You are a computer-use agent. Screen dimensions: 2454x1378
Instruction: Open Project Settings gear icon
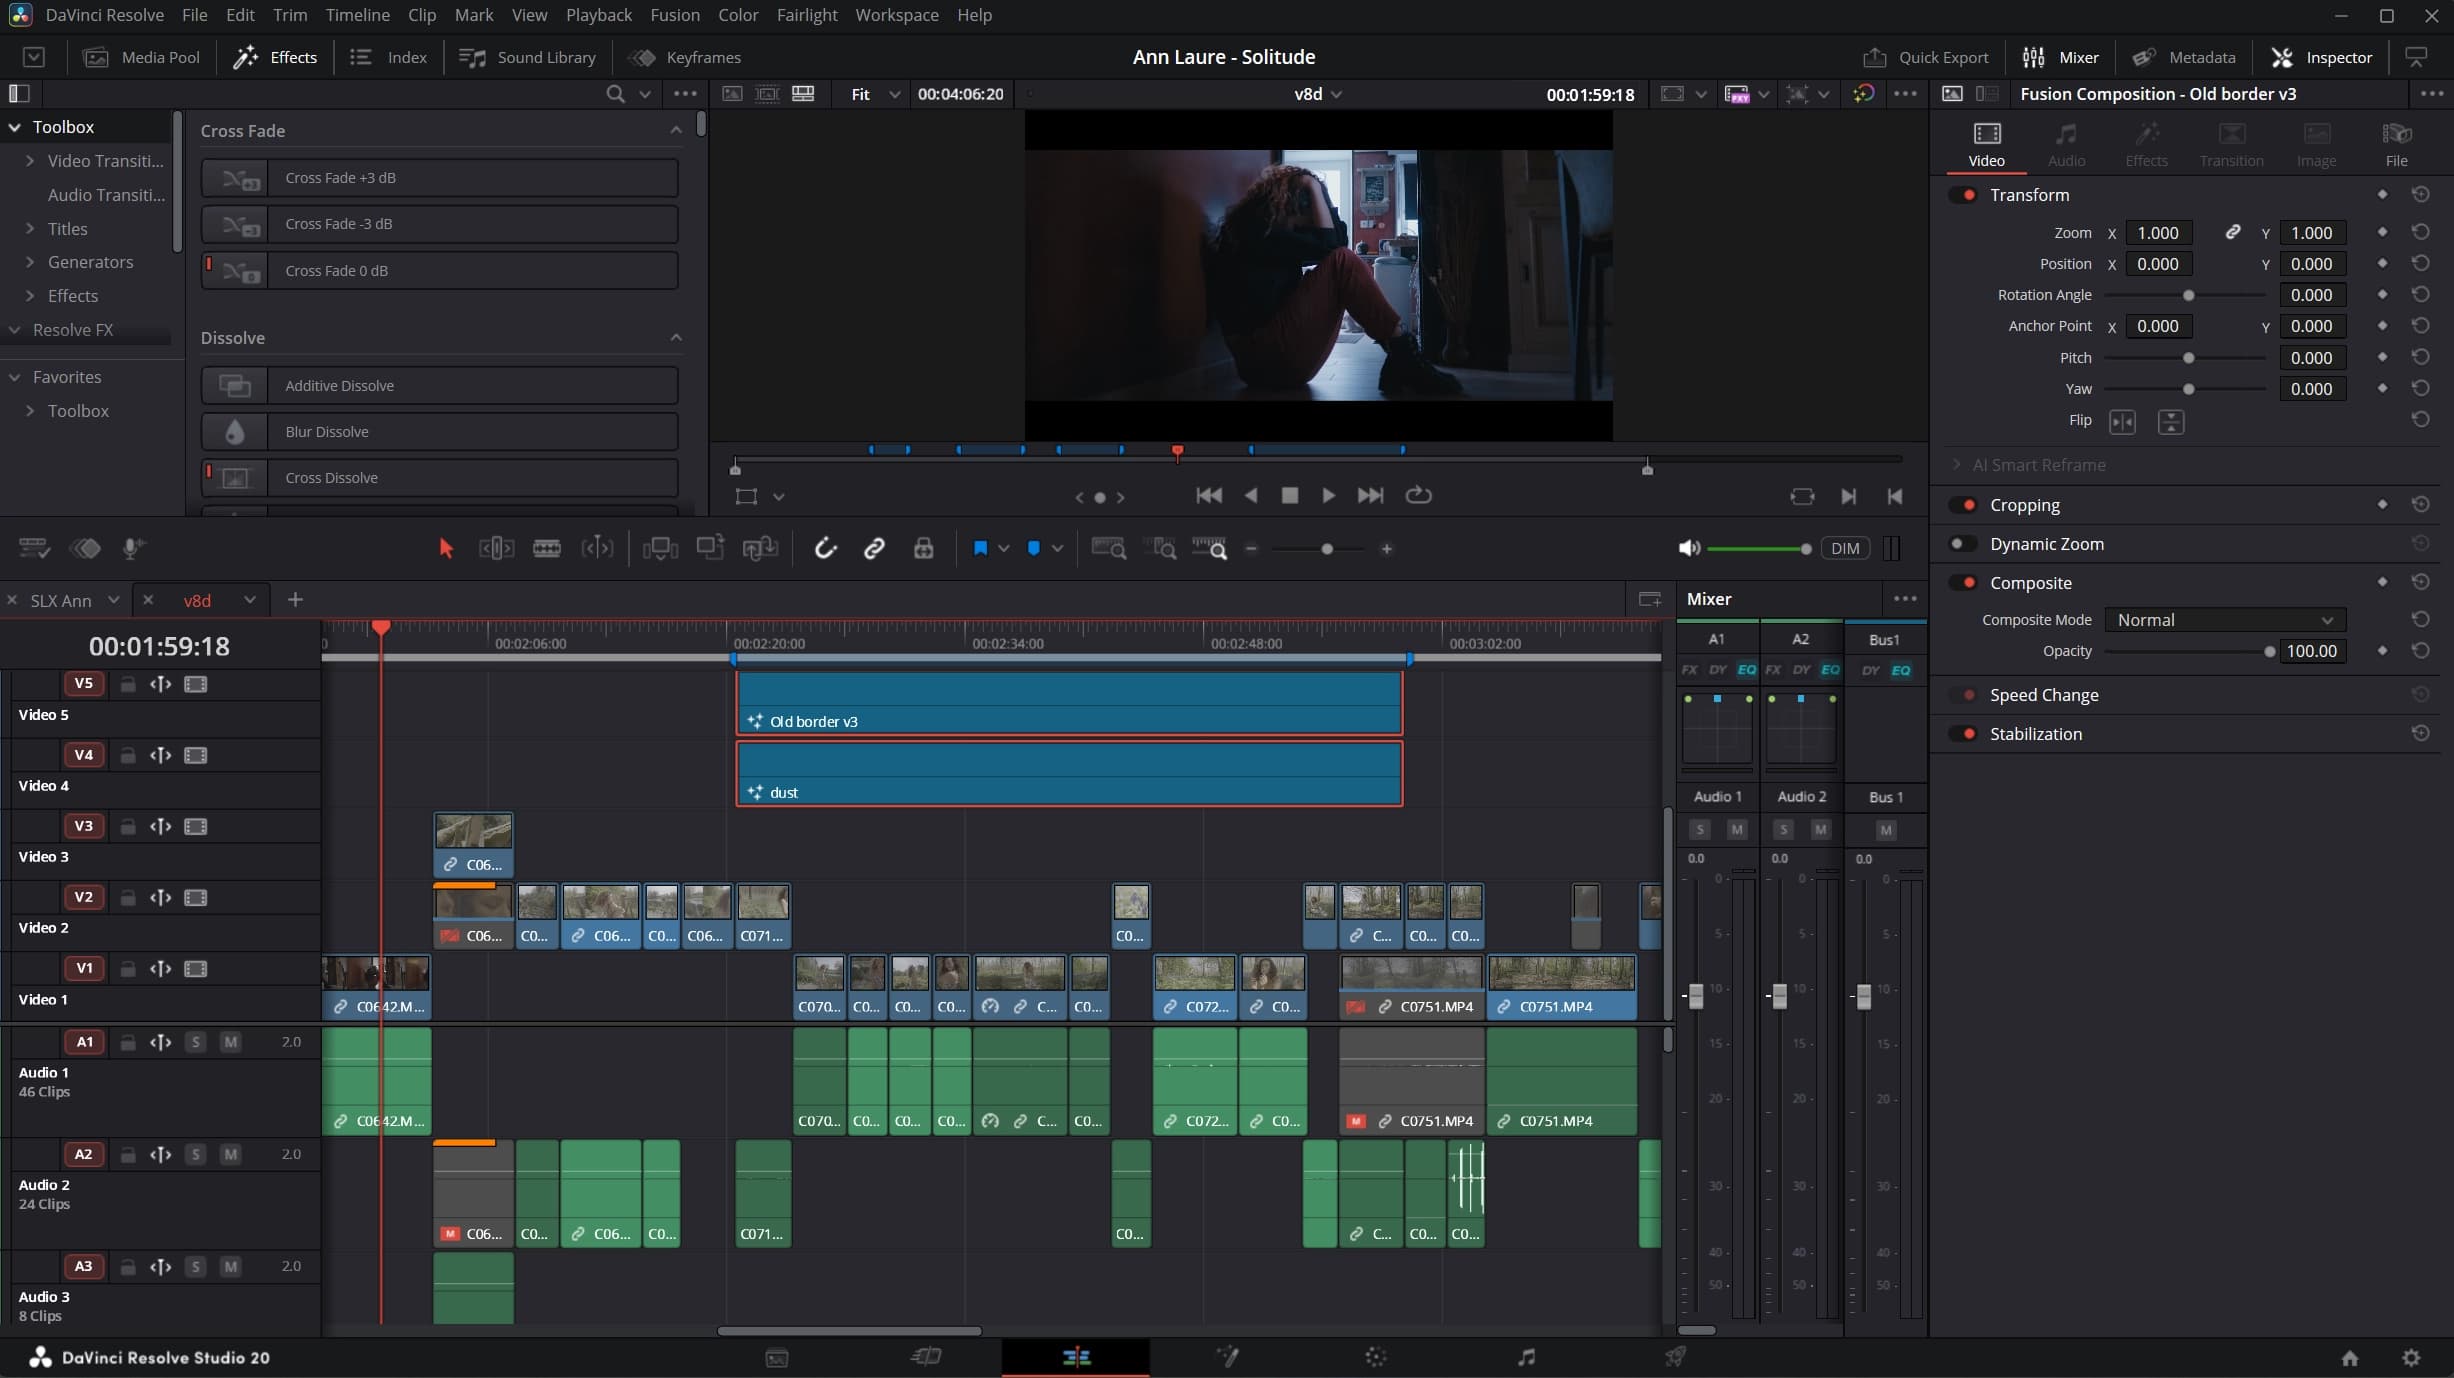coord(2411,1357)
